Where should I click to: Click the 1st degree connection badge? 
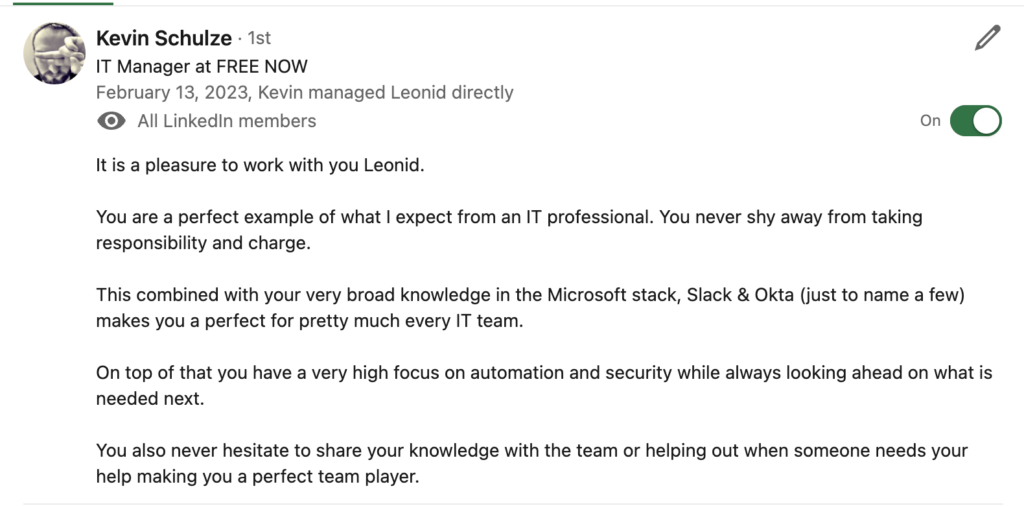259,39
